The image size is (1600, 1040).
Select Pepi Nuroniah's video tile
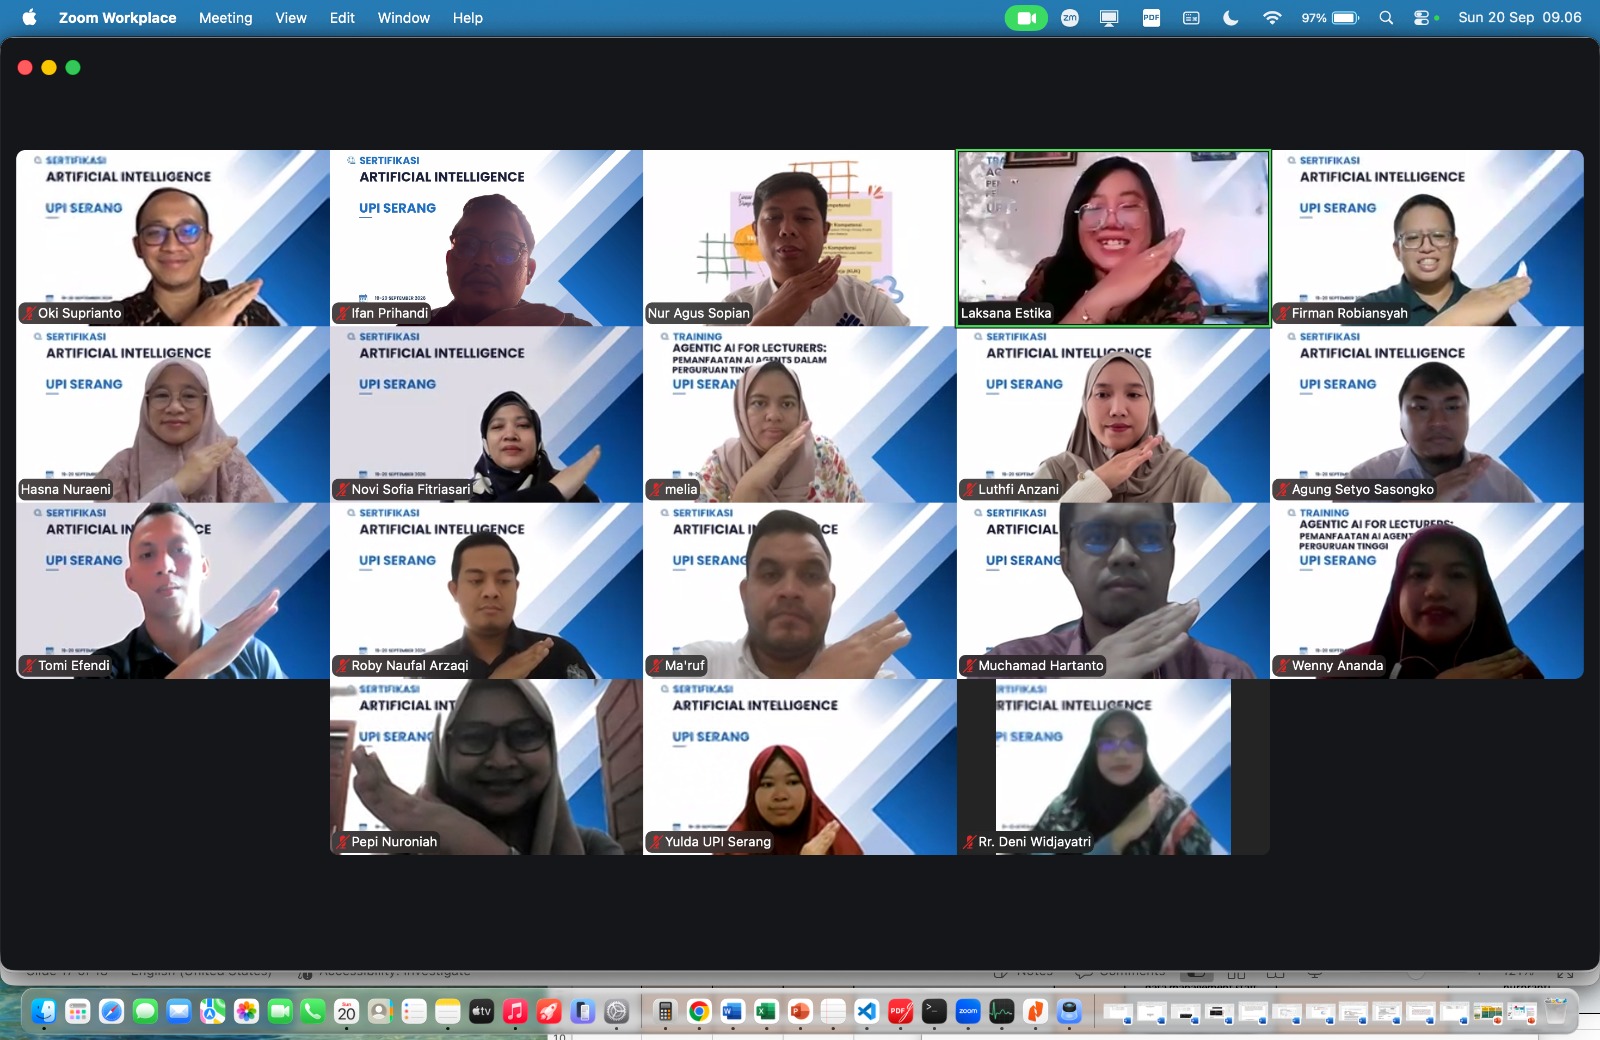coord(486,767)
